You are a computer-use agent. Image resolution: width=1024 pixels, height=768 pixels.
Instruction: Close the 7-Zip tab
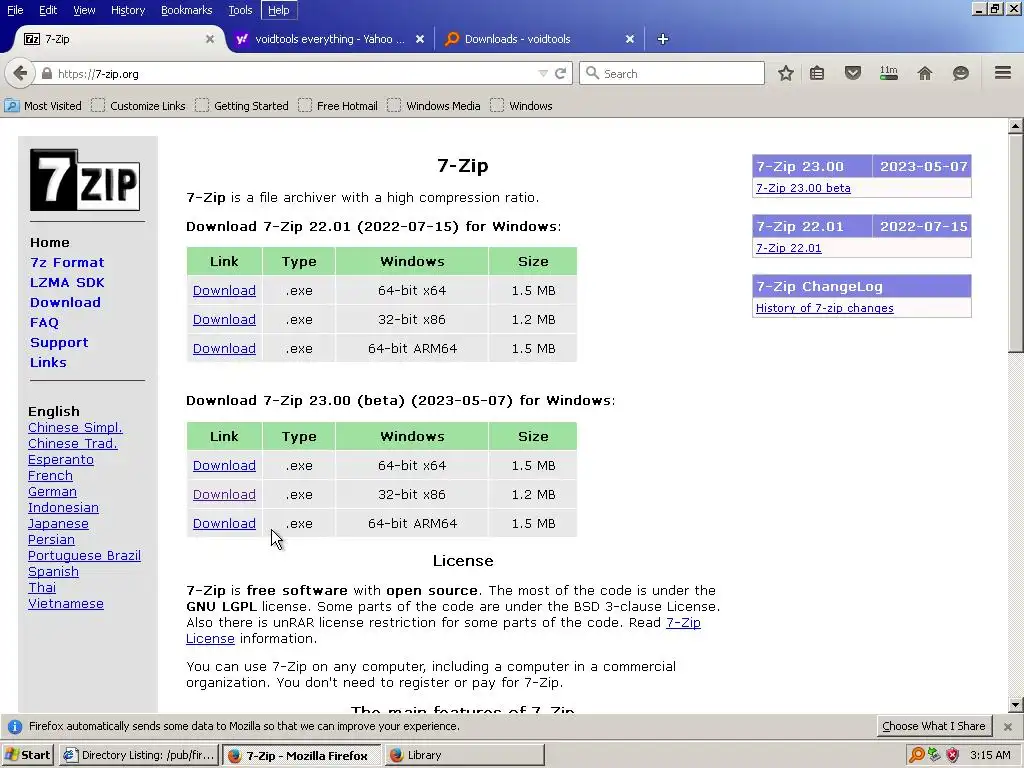[x=210, y=39]
